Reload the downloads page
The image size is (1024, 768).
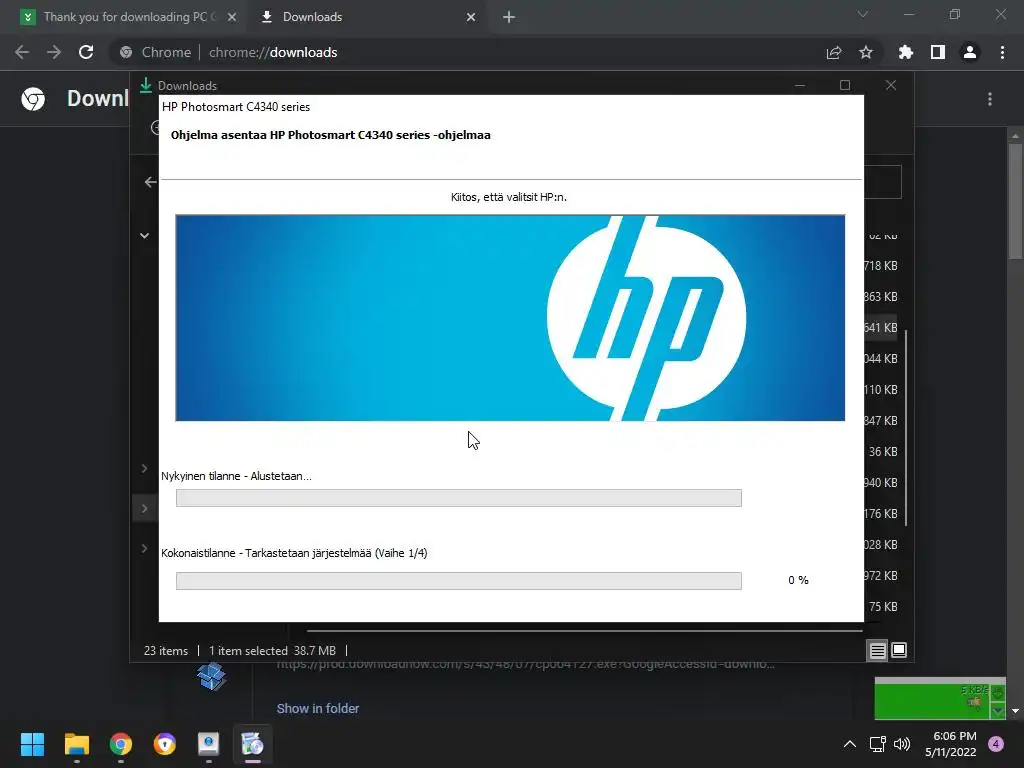coord(86,52)
